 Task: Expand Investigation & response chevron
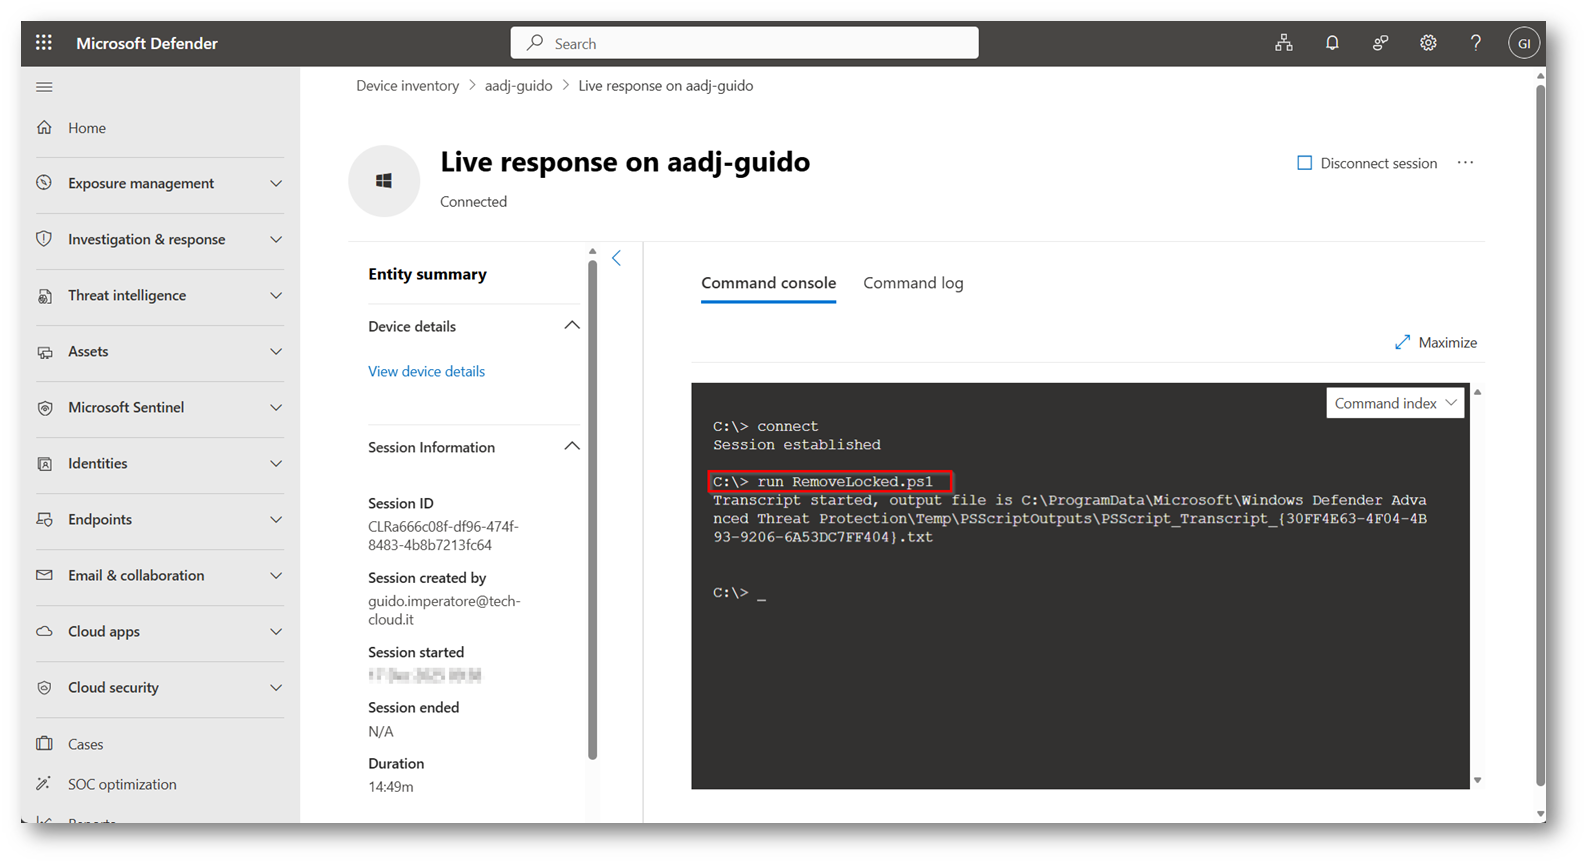276,239
